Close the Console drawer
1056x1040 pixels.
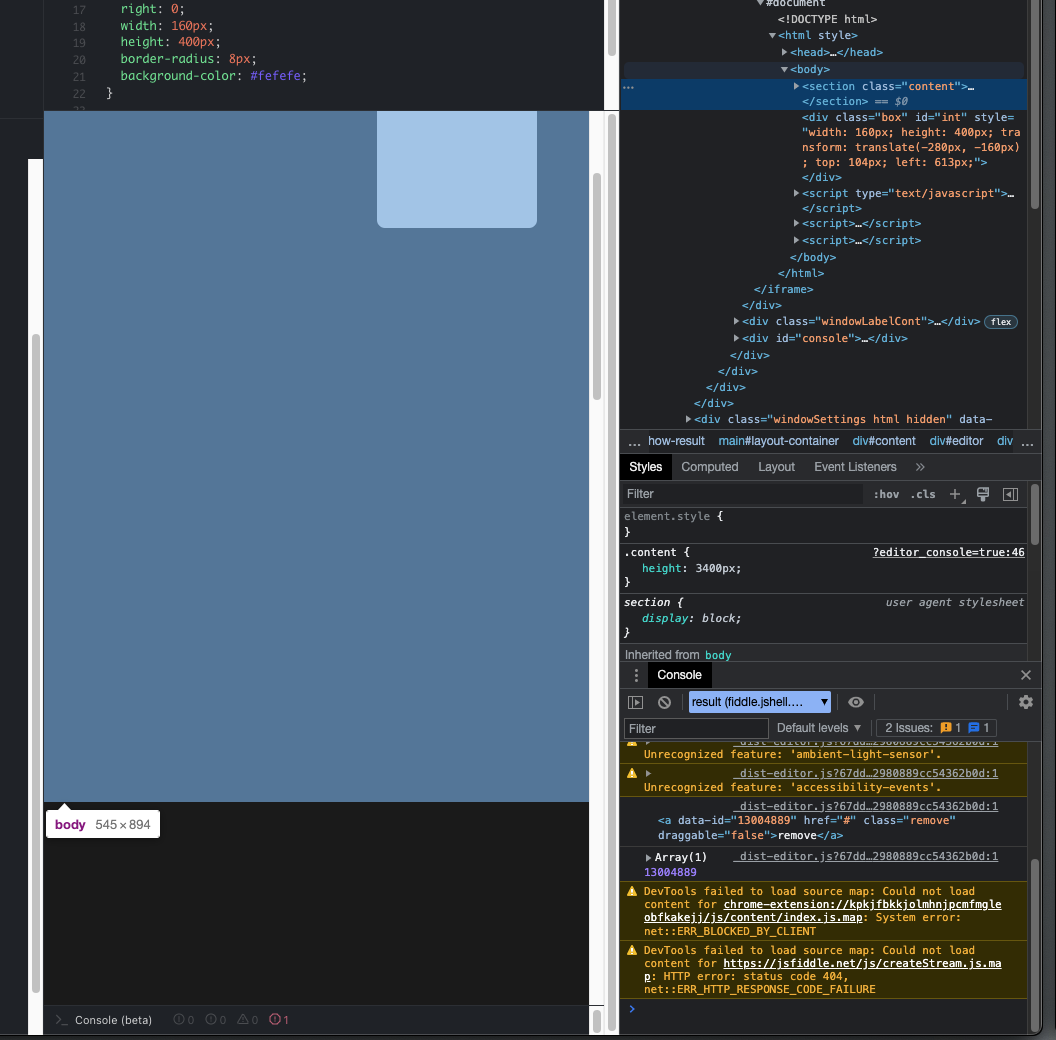1026,675
